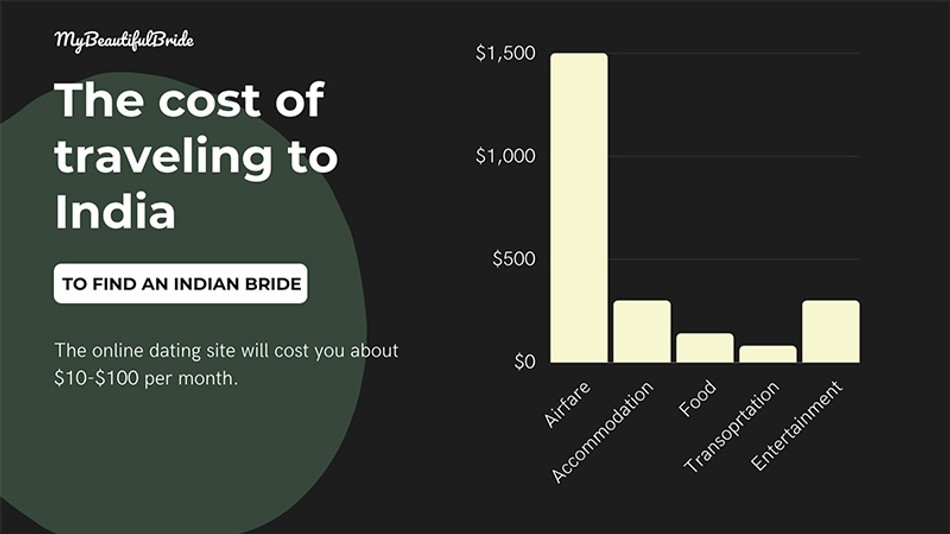Image resolution: width=950 pixels, height=534 pixels.
Task: Click the Food bar in chart
Action: [705, 348]
